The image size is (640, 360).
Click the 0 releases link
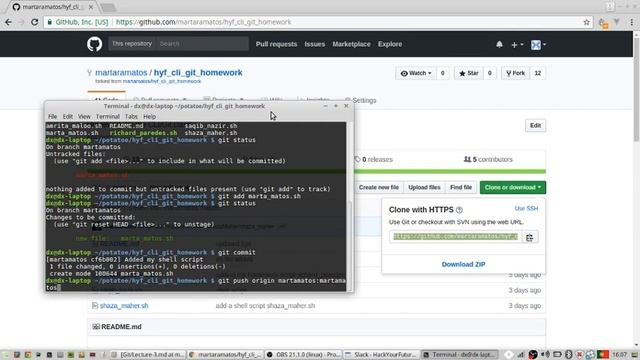click(373, 160)
